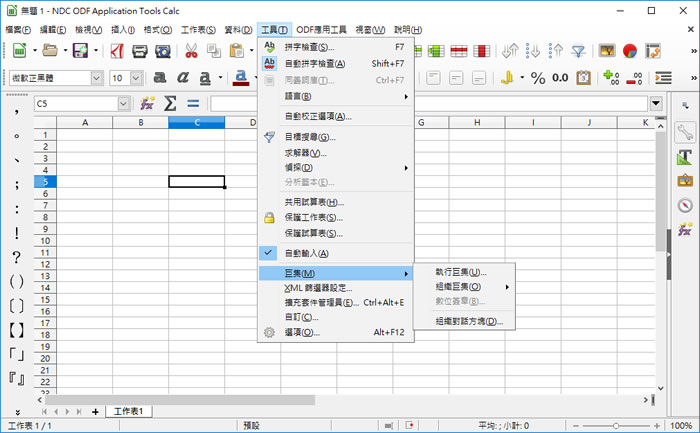
Task: Expand the formula bar dropdown arrow
Action: click(656, 104)
